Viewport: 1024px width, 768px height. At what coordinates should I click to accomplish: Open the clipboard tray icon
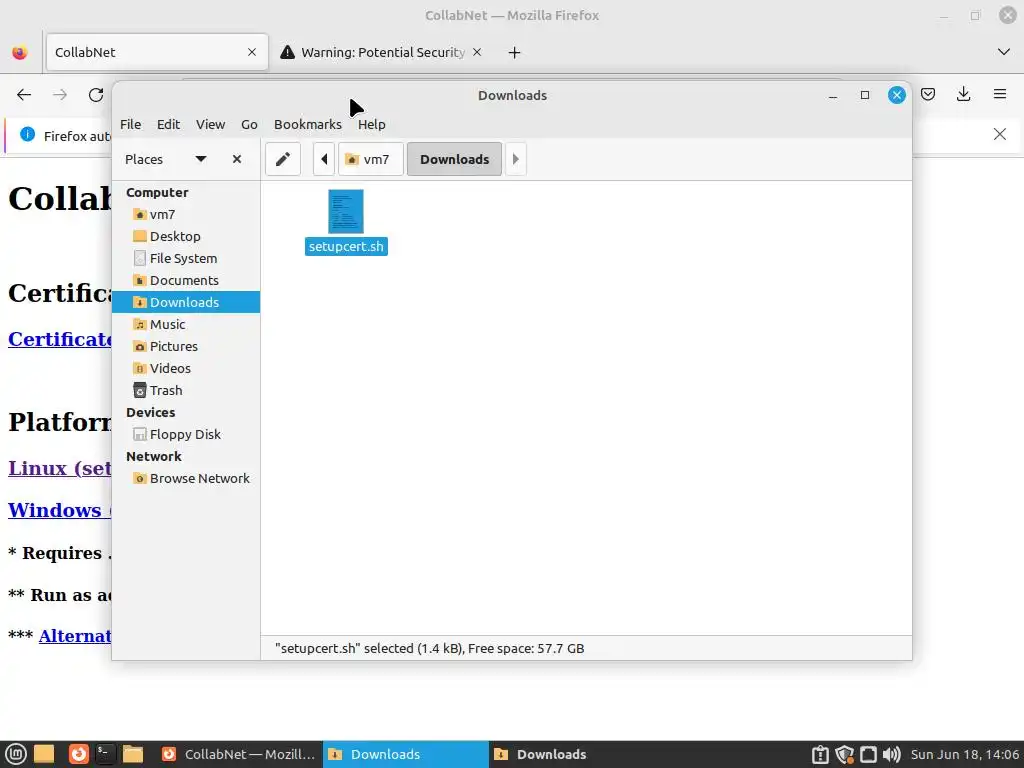pyautogui.click(x=820, y=754)
